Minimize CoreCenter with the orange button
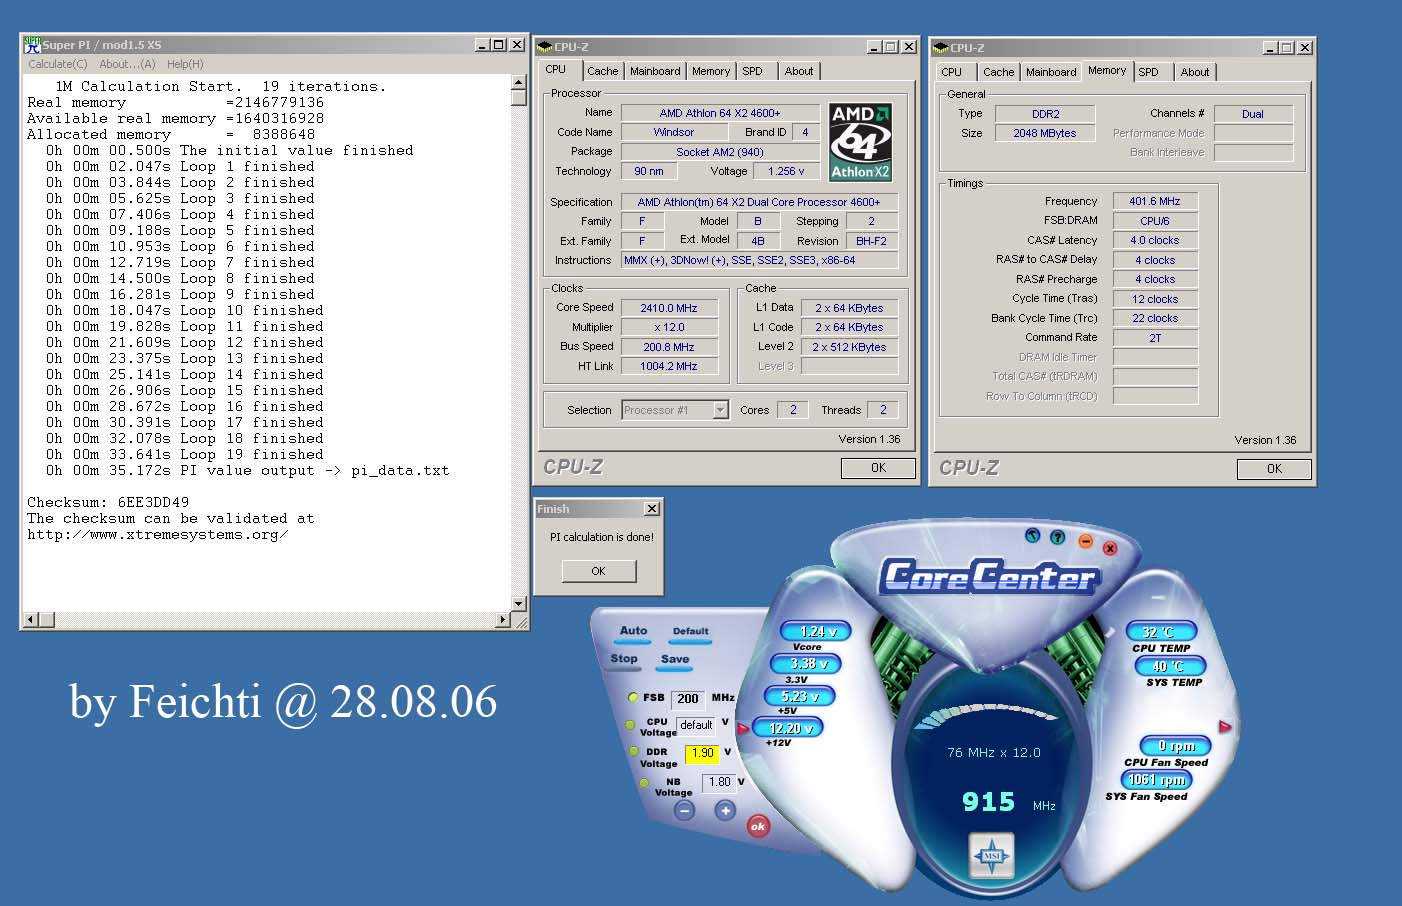 pos(1085,541)
